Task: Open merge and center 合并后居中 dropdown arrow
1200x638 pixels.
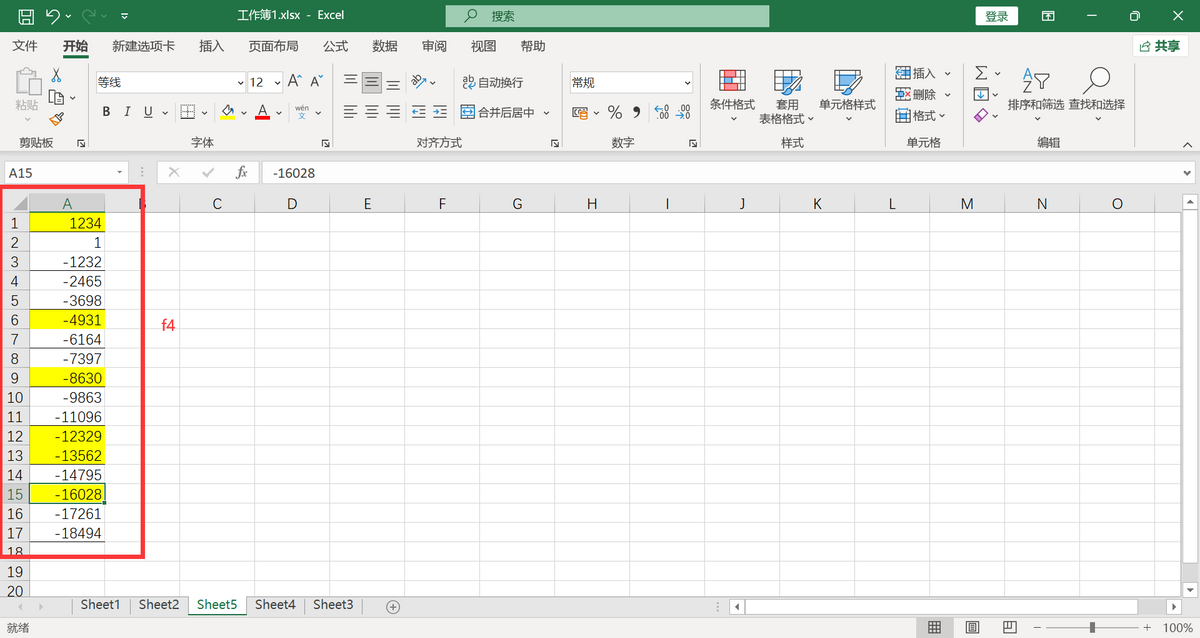Action: tap(547, 113)
